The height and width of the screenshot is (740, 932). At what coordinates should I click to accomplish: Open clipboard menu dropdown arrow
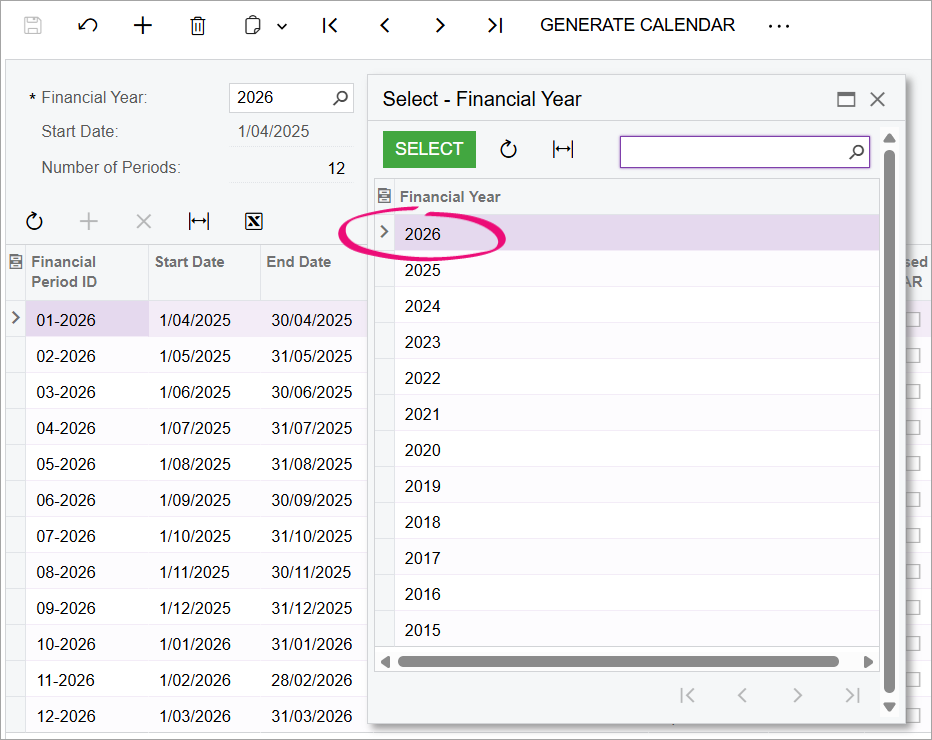[x=282, y=26]
